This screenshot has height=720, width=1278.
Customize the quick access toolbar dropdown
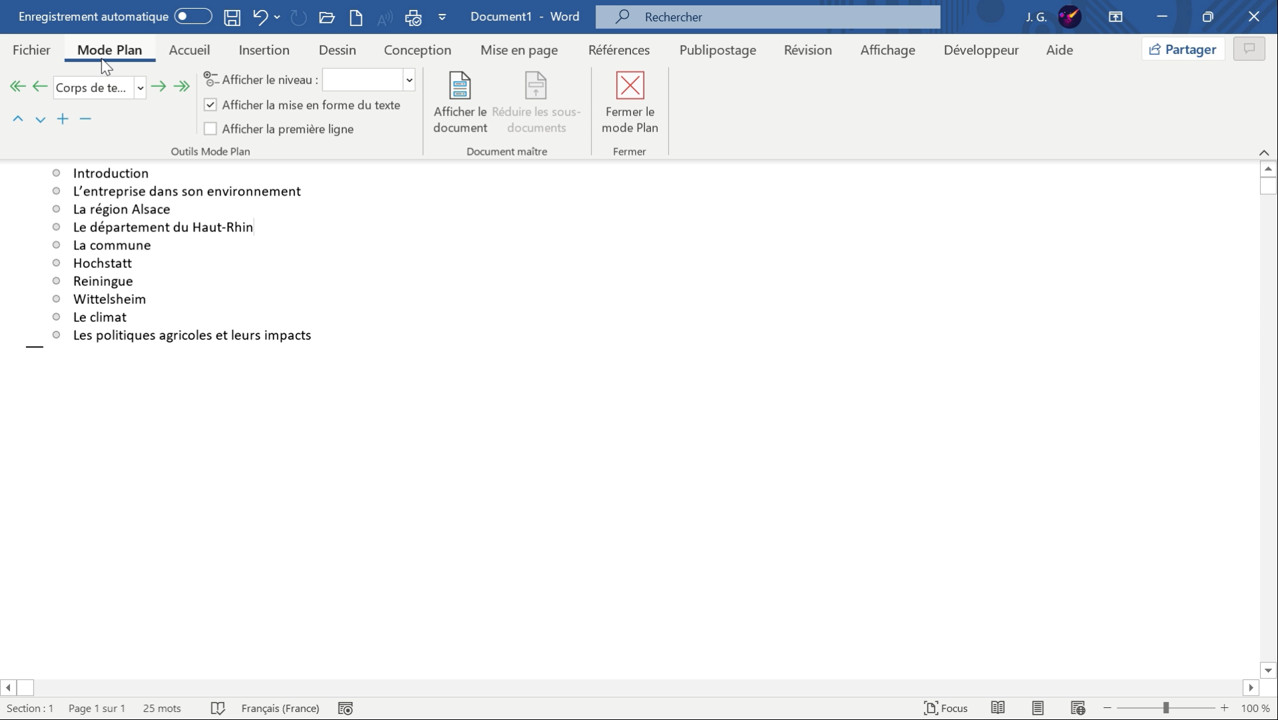[x=442, y=17]
